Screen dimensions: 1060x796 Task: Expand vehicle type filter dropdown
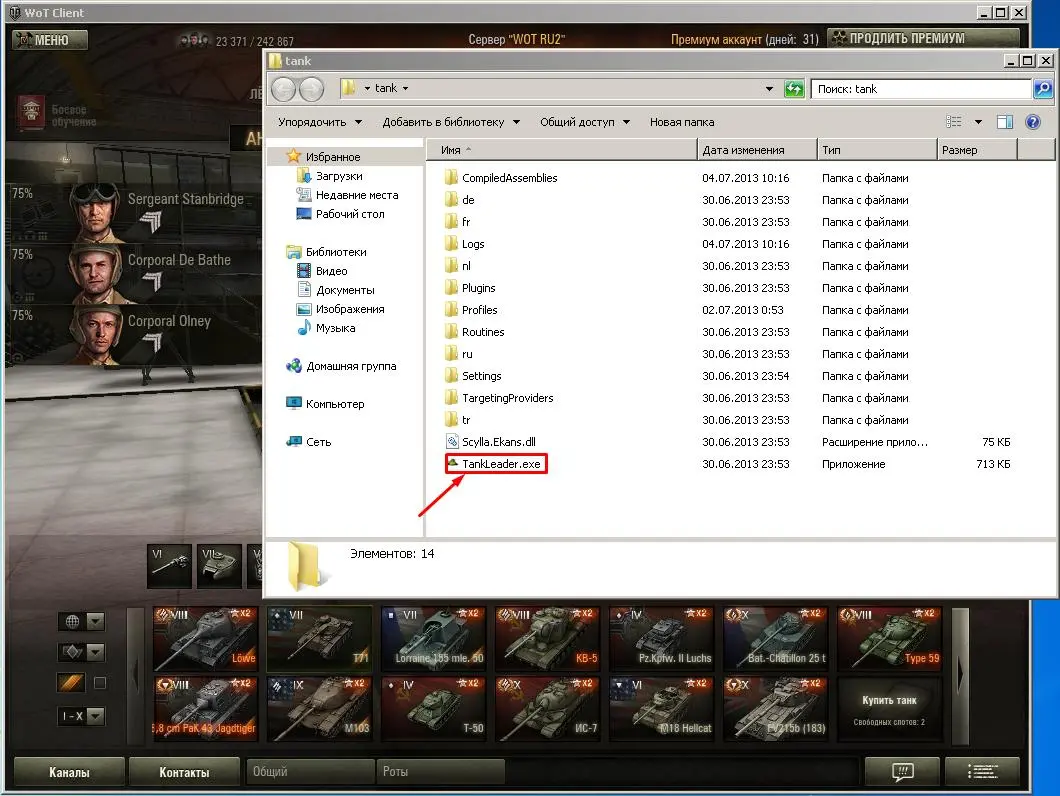pyautogui.click(x=95, y=652)
